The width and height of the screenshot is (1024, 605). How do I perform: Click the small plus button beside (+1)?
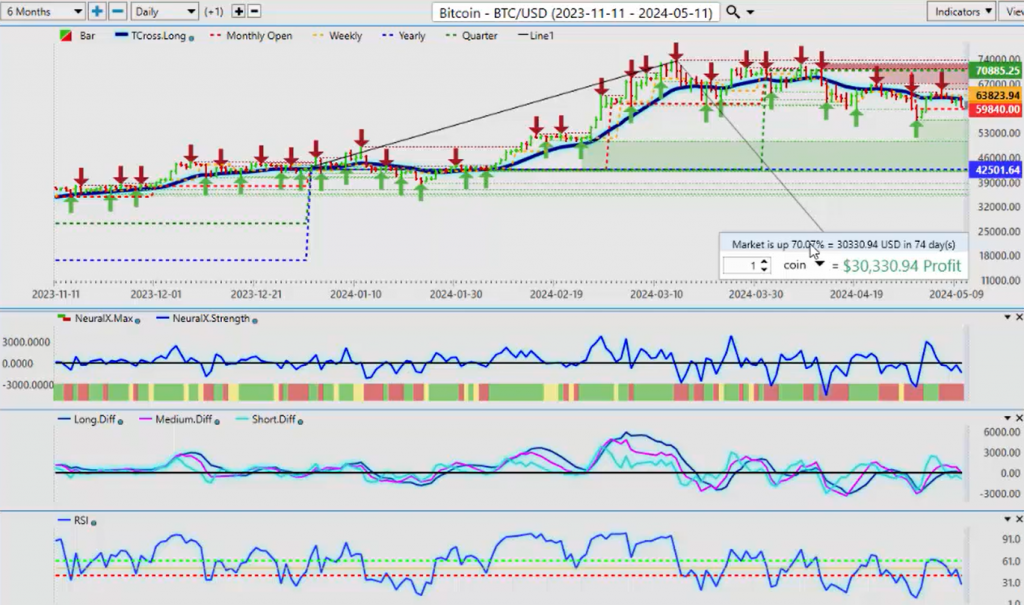click(238, 11)
